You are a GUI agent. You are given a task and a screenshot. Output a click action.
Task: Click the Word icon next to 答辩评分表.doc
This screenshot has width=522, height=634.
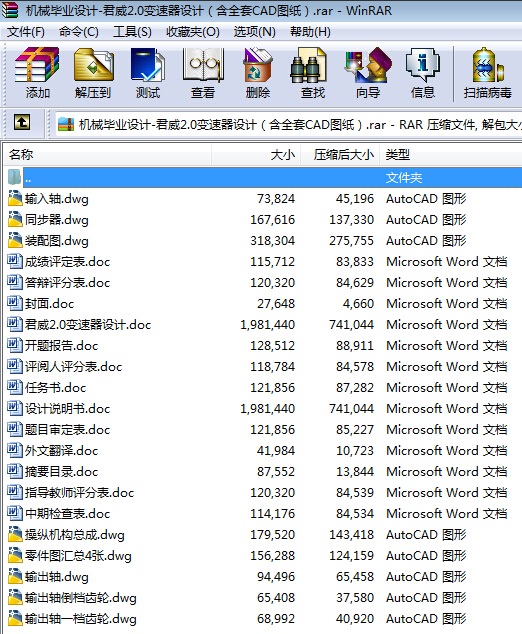pyautogui.click(x=15, y=282)
